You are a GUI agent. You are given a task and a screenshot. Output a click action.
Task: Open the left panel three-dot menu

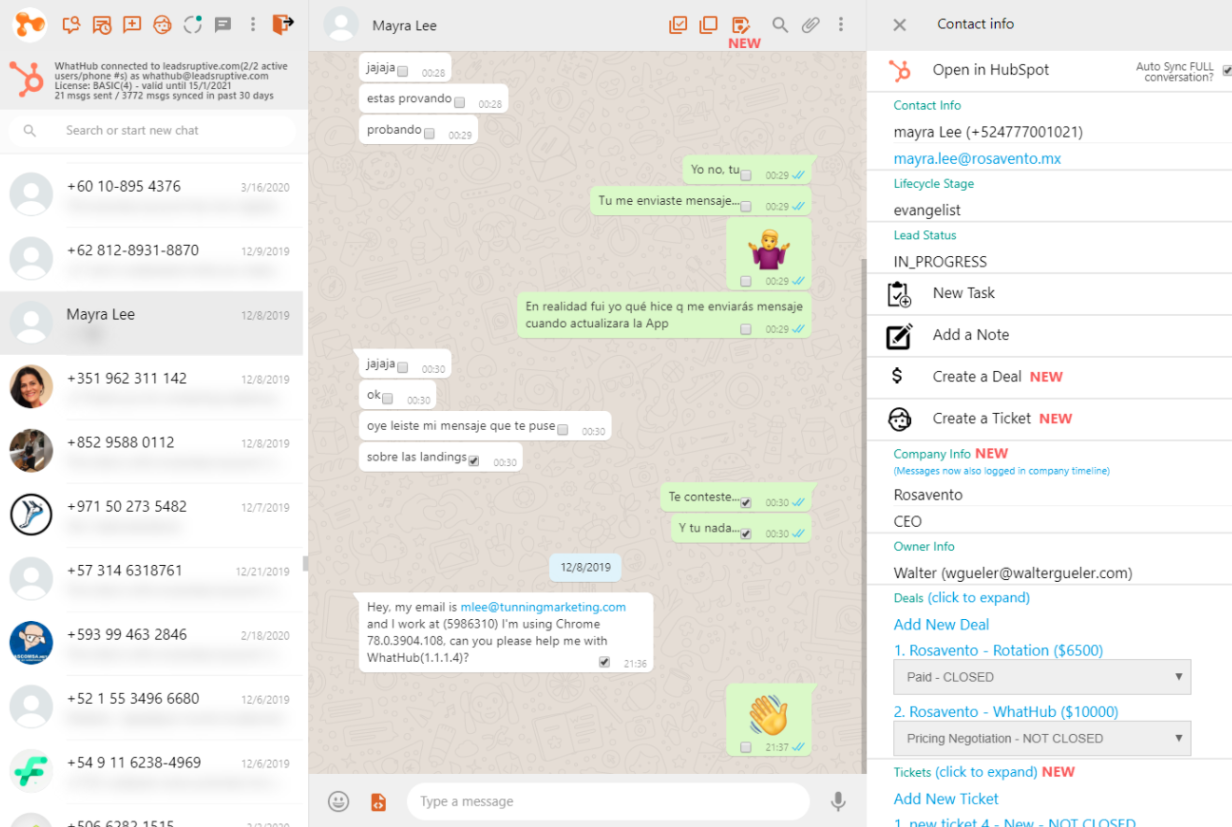click(x=254, y=24)
